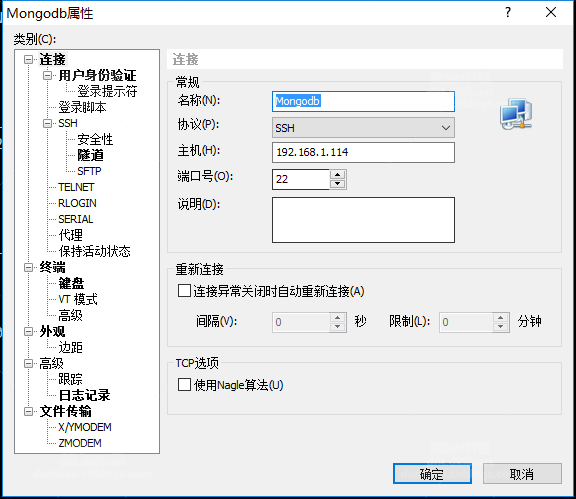Select X/YMODEM tree item
Viewport: 576px width, 499px height.
85,427
